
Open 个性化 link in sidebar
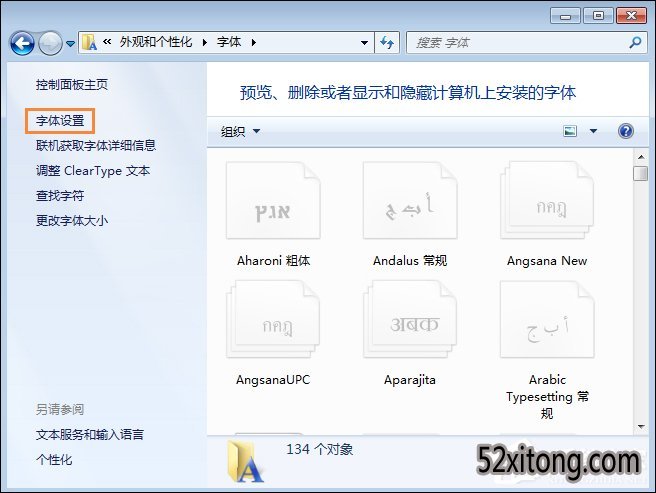point(54,460)
